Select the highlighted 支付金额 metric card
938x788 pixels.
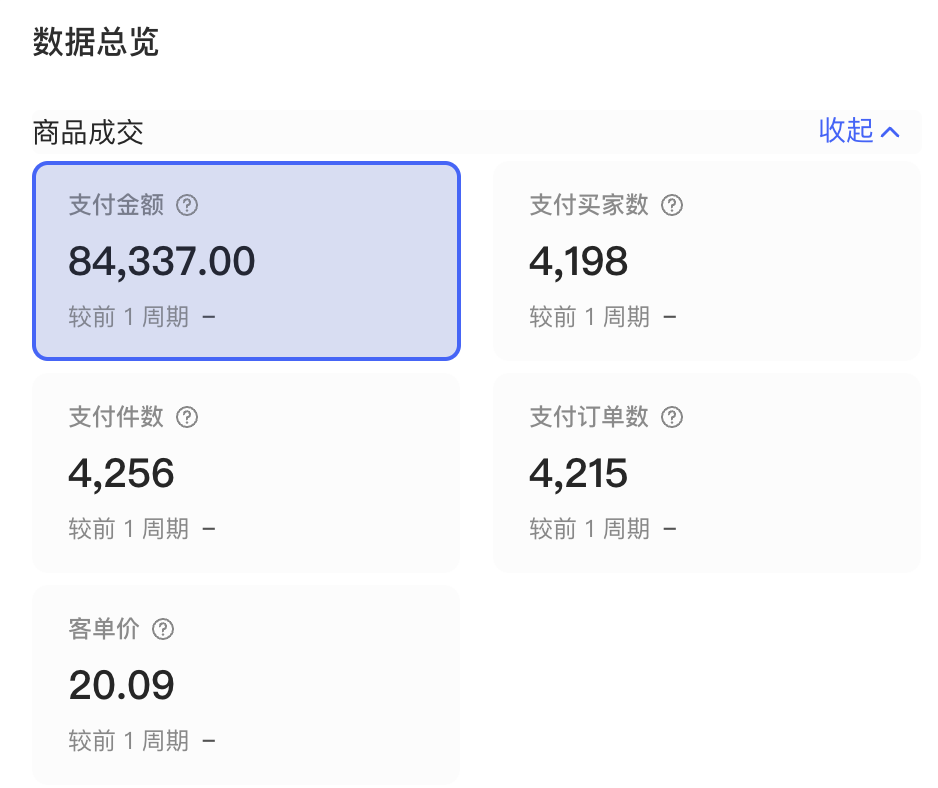(246, 260)
